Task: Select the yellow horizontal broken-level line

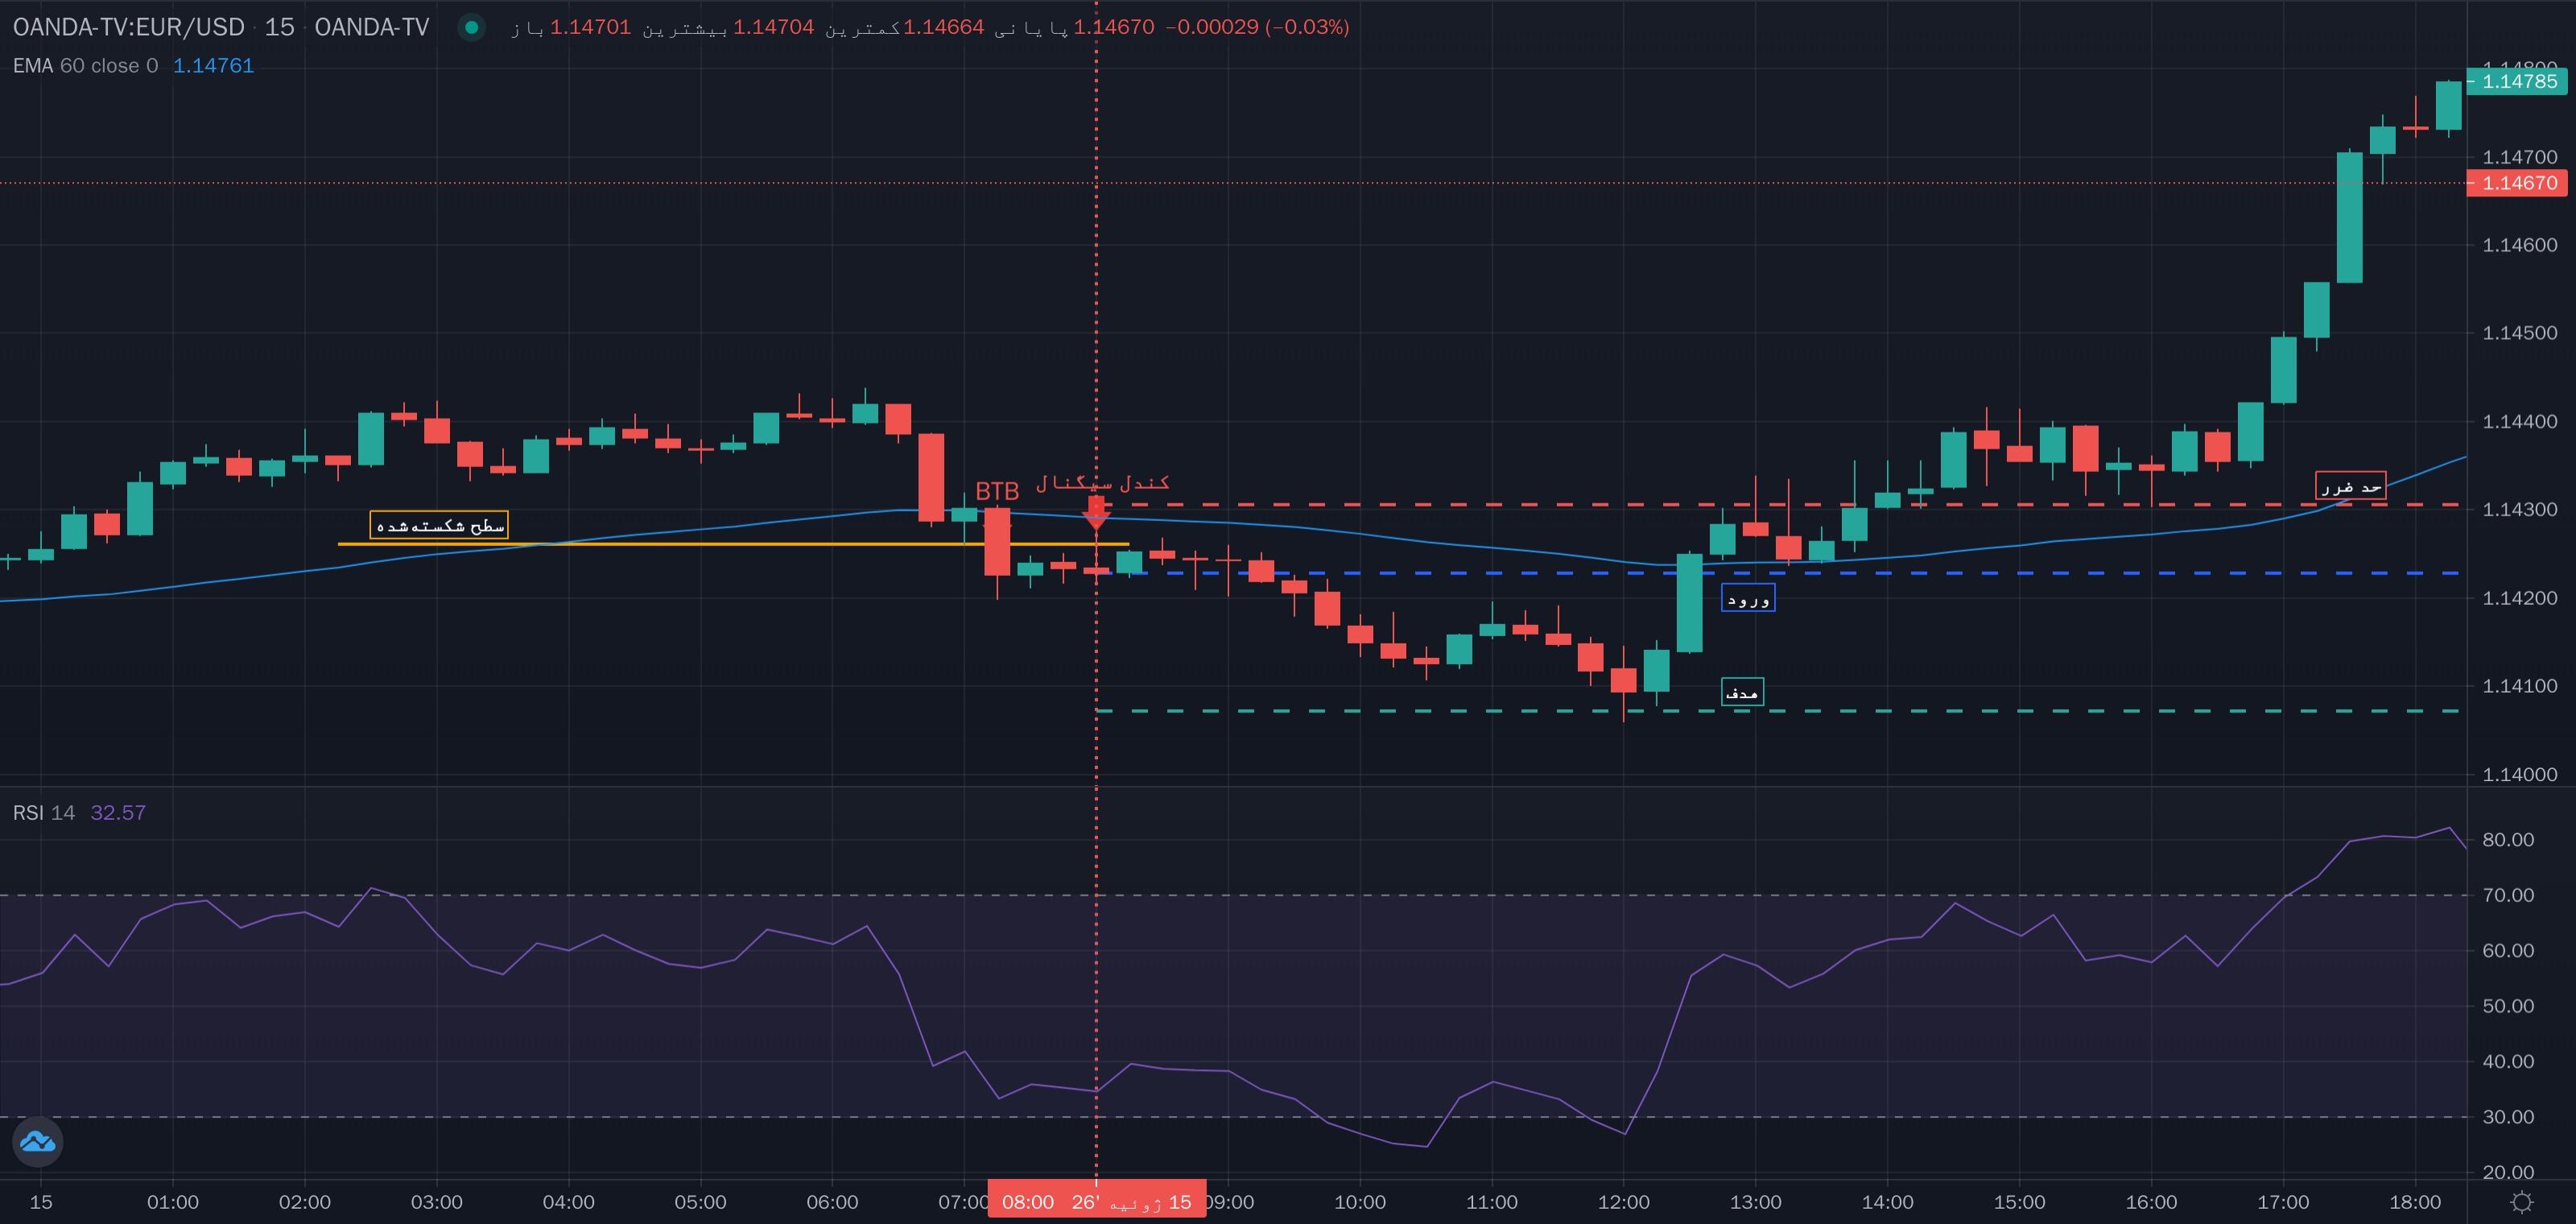Action: tap(734, 544)
